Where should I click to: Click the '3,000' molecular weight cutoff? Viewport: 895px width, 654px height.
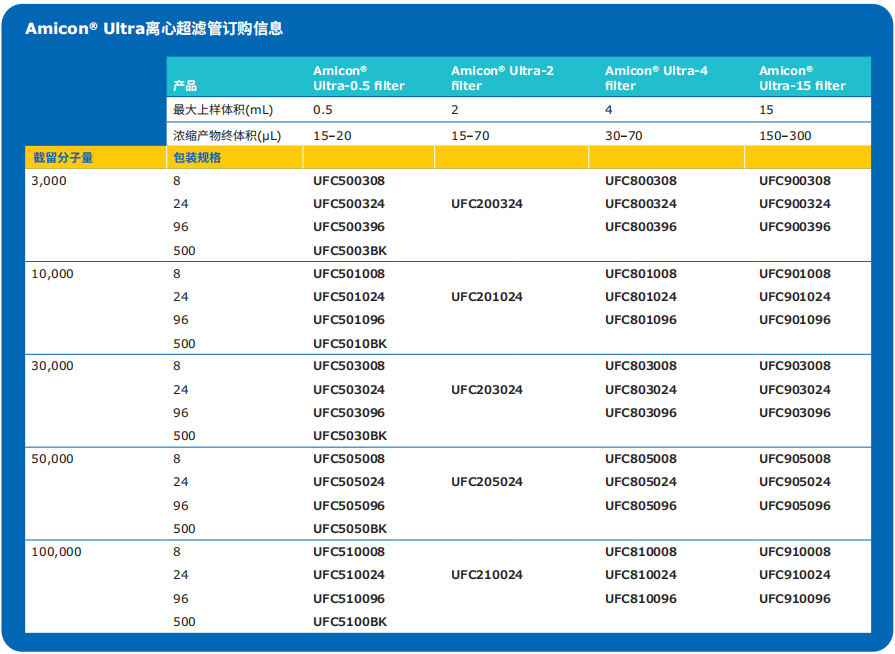pos(49,181)
